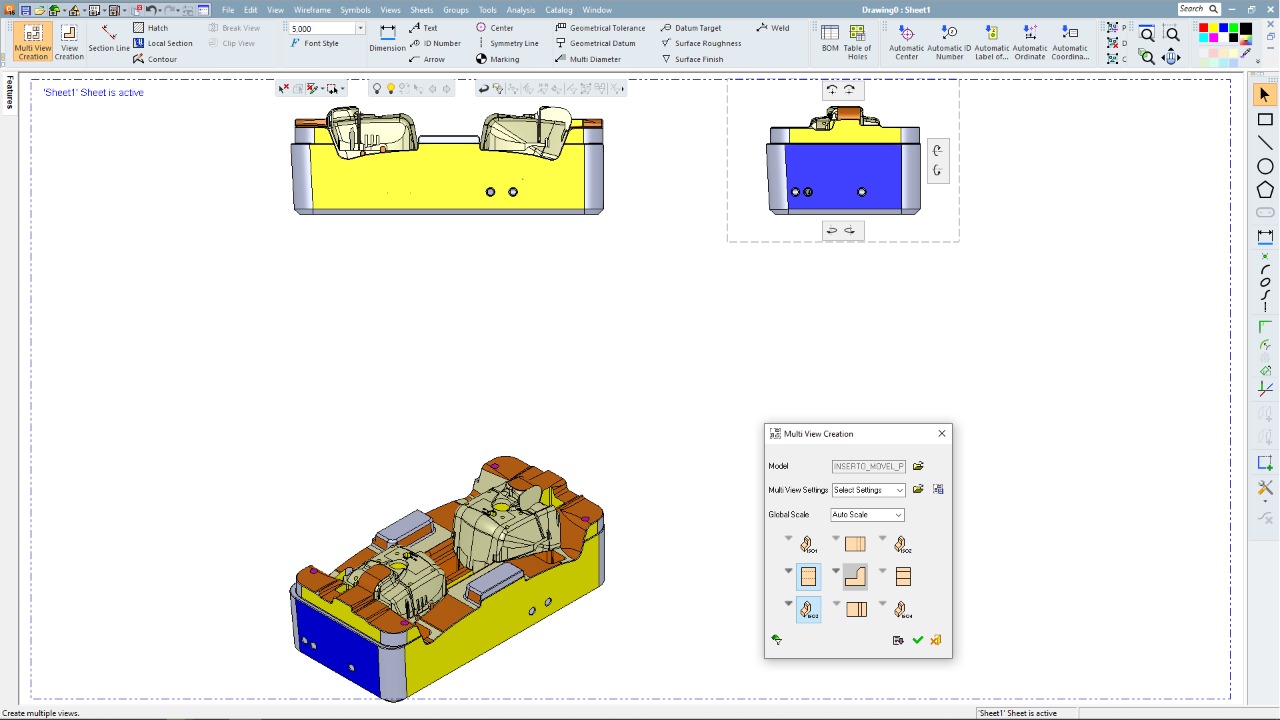Toggle the bottom-center projected view

[855, 609]
